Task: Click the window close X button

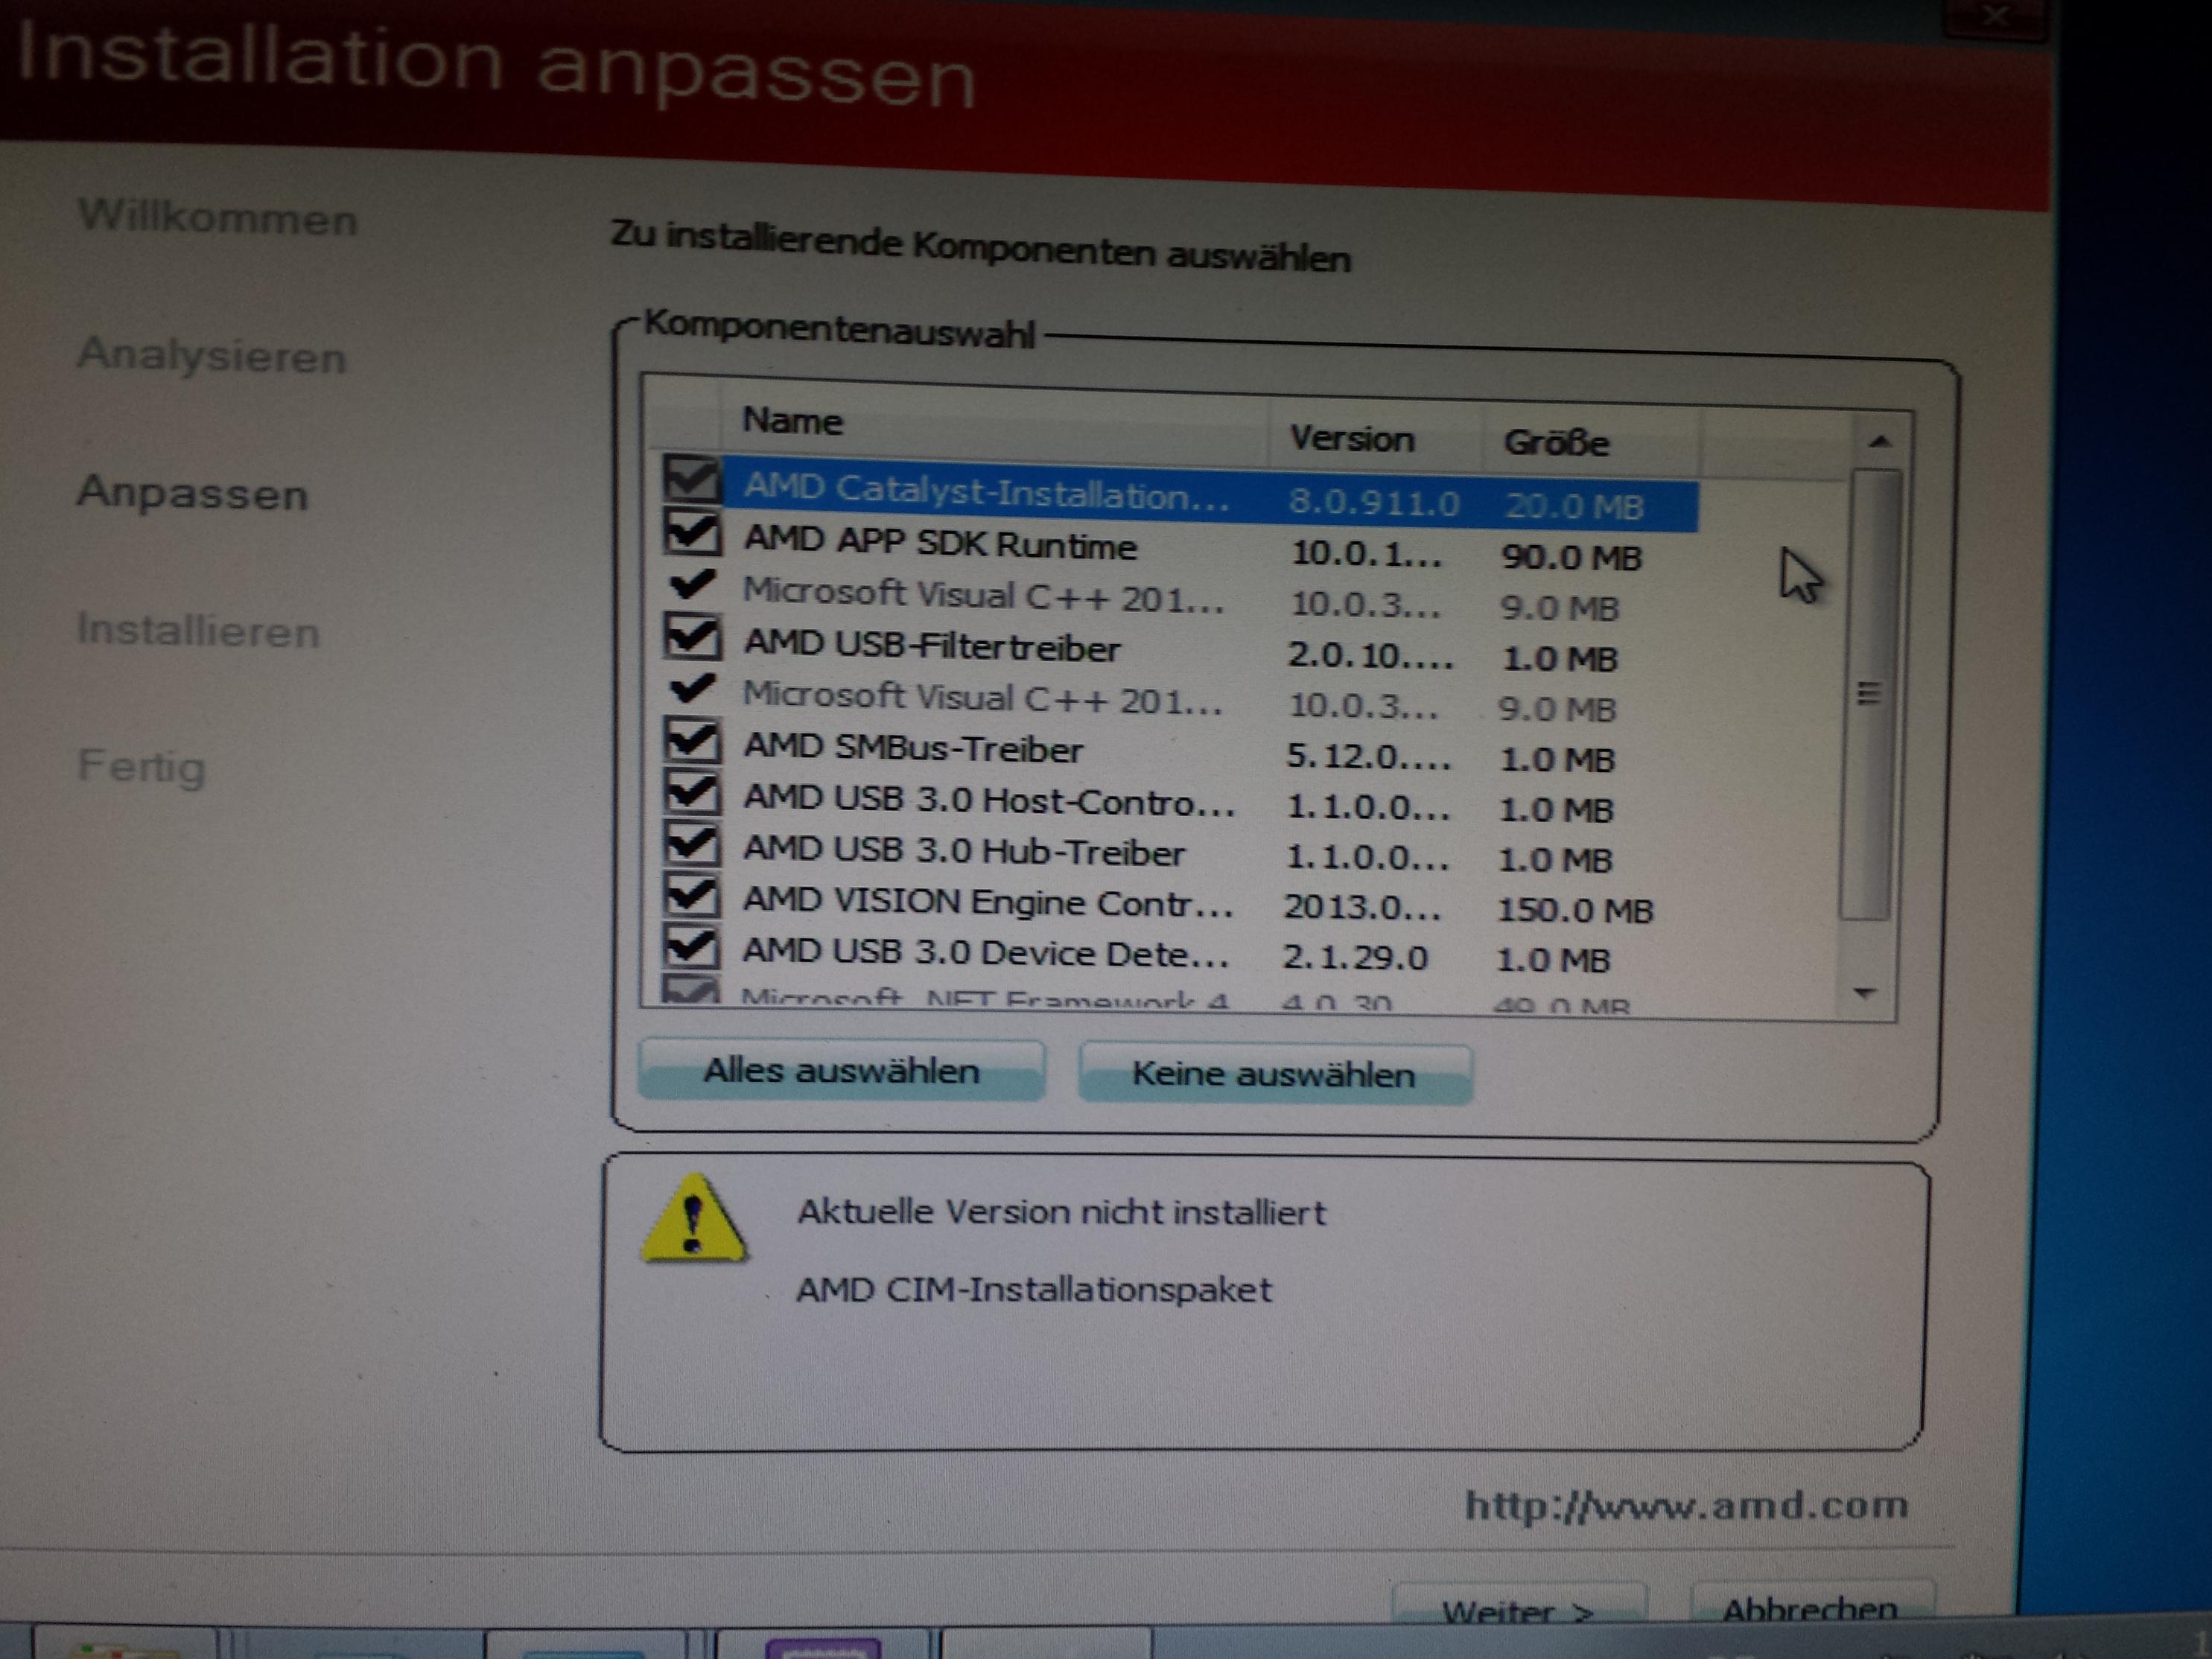Action: pos(1995,17)
